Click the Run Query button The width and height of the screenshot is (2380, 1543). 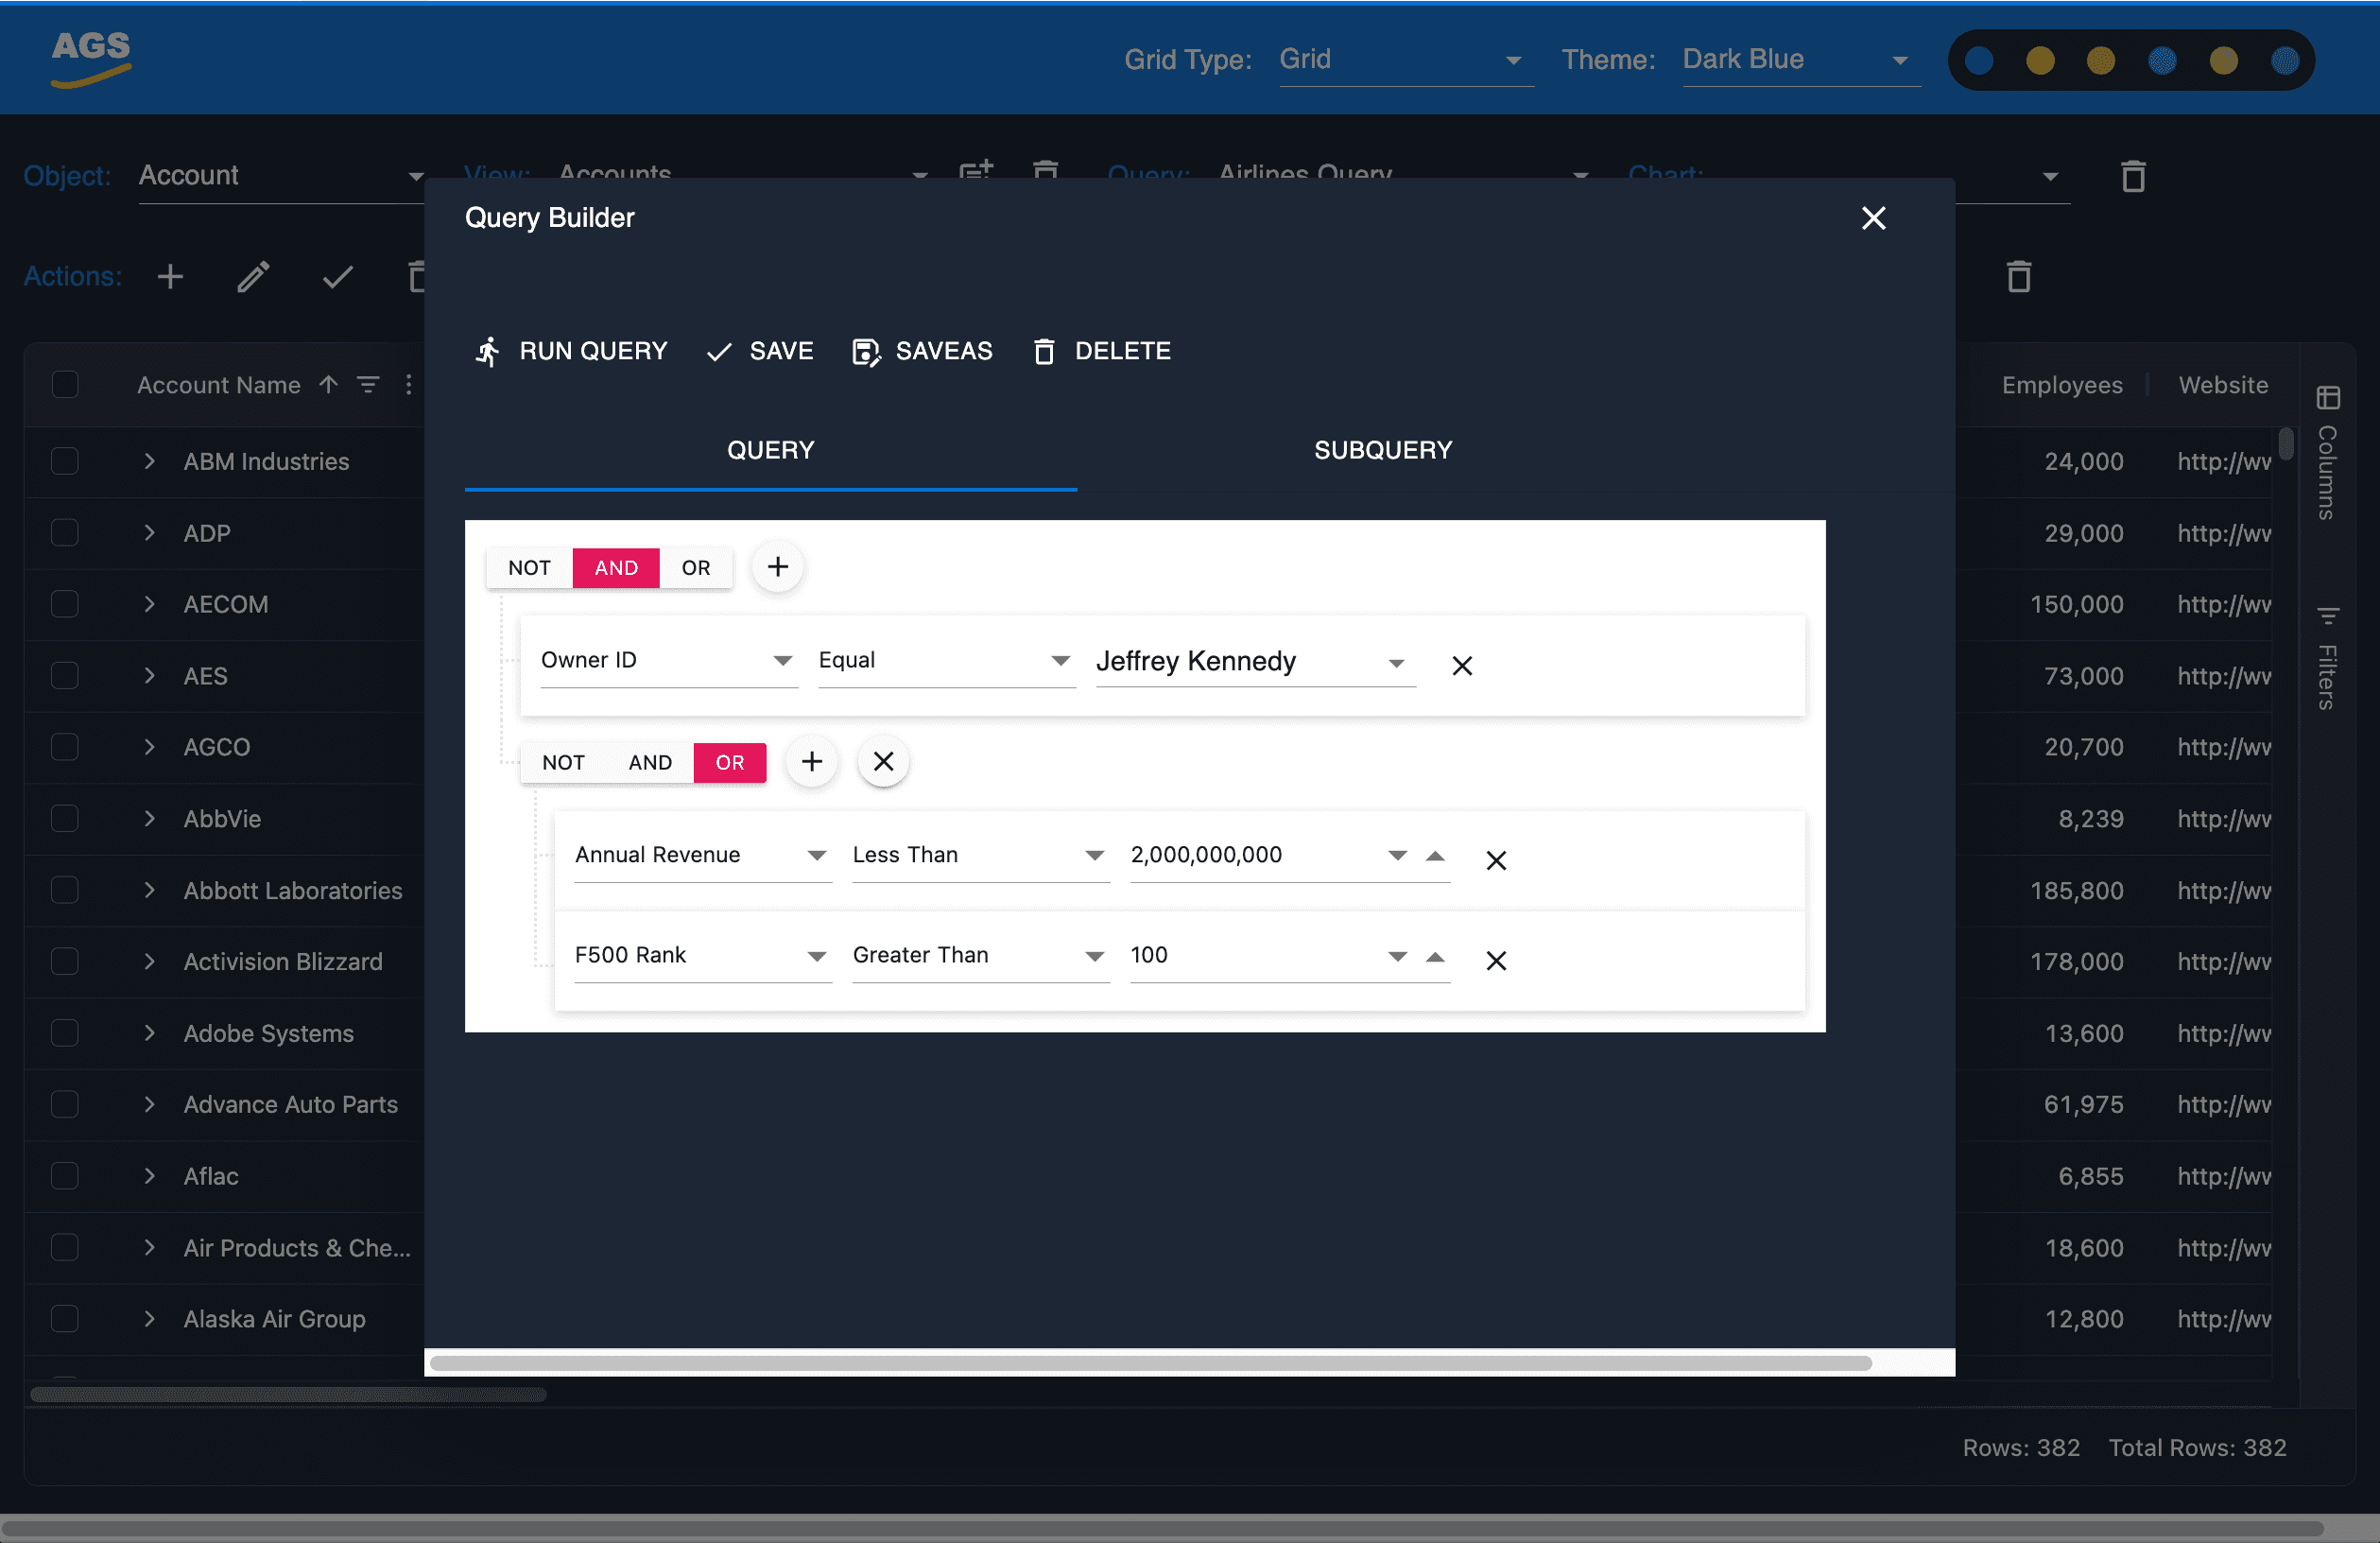[x=570, y=351]
